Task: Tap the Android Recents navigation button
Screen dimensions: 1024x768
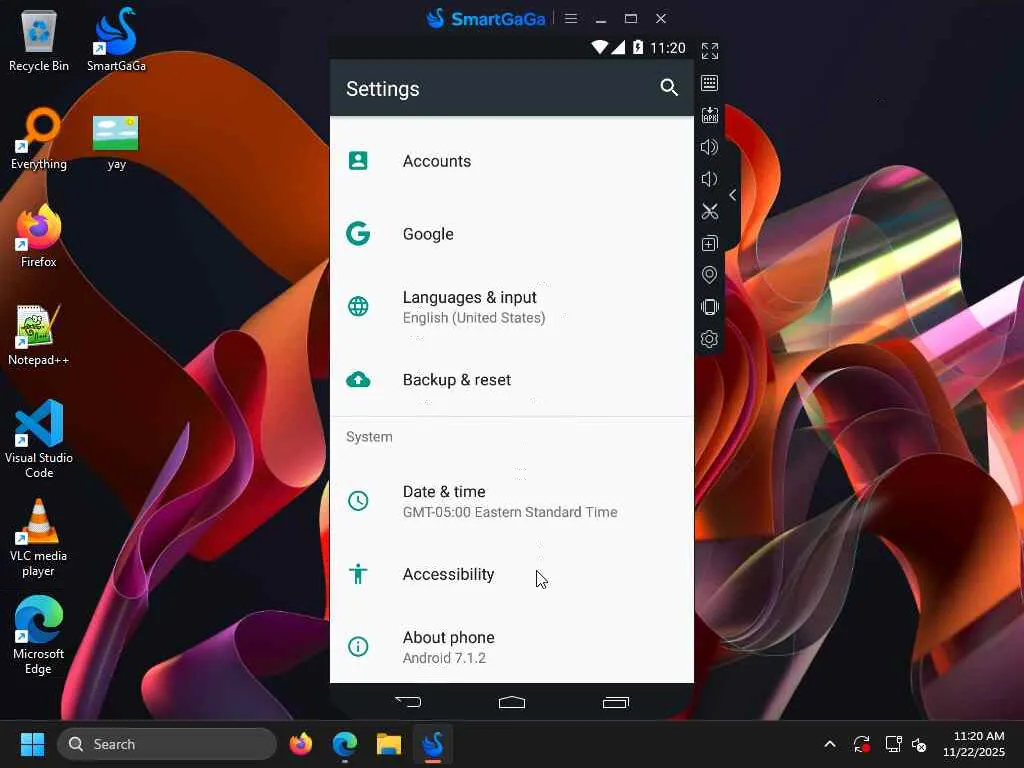Action: (615, 702)
